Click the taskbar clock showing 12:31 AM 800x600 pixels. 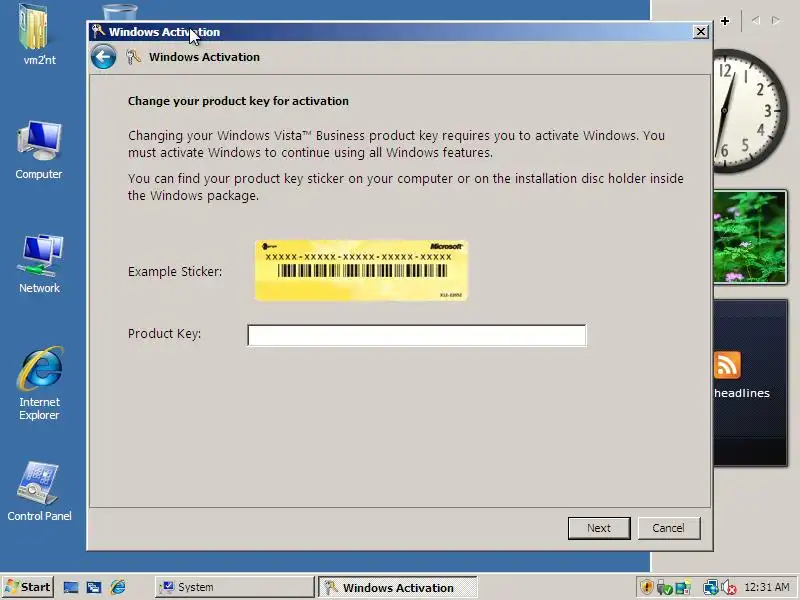point(767,587)
